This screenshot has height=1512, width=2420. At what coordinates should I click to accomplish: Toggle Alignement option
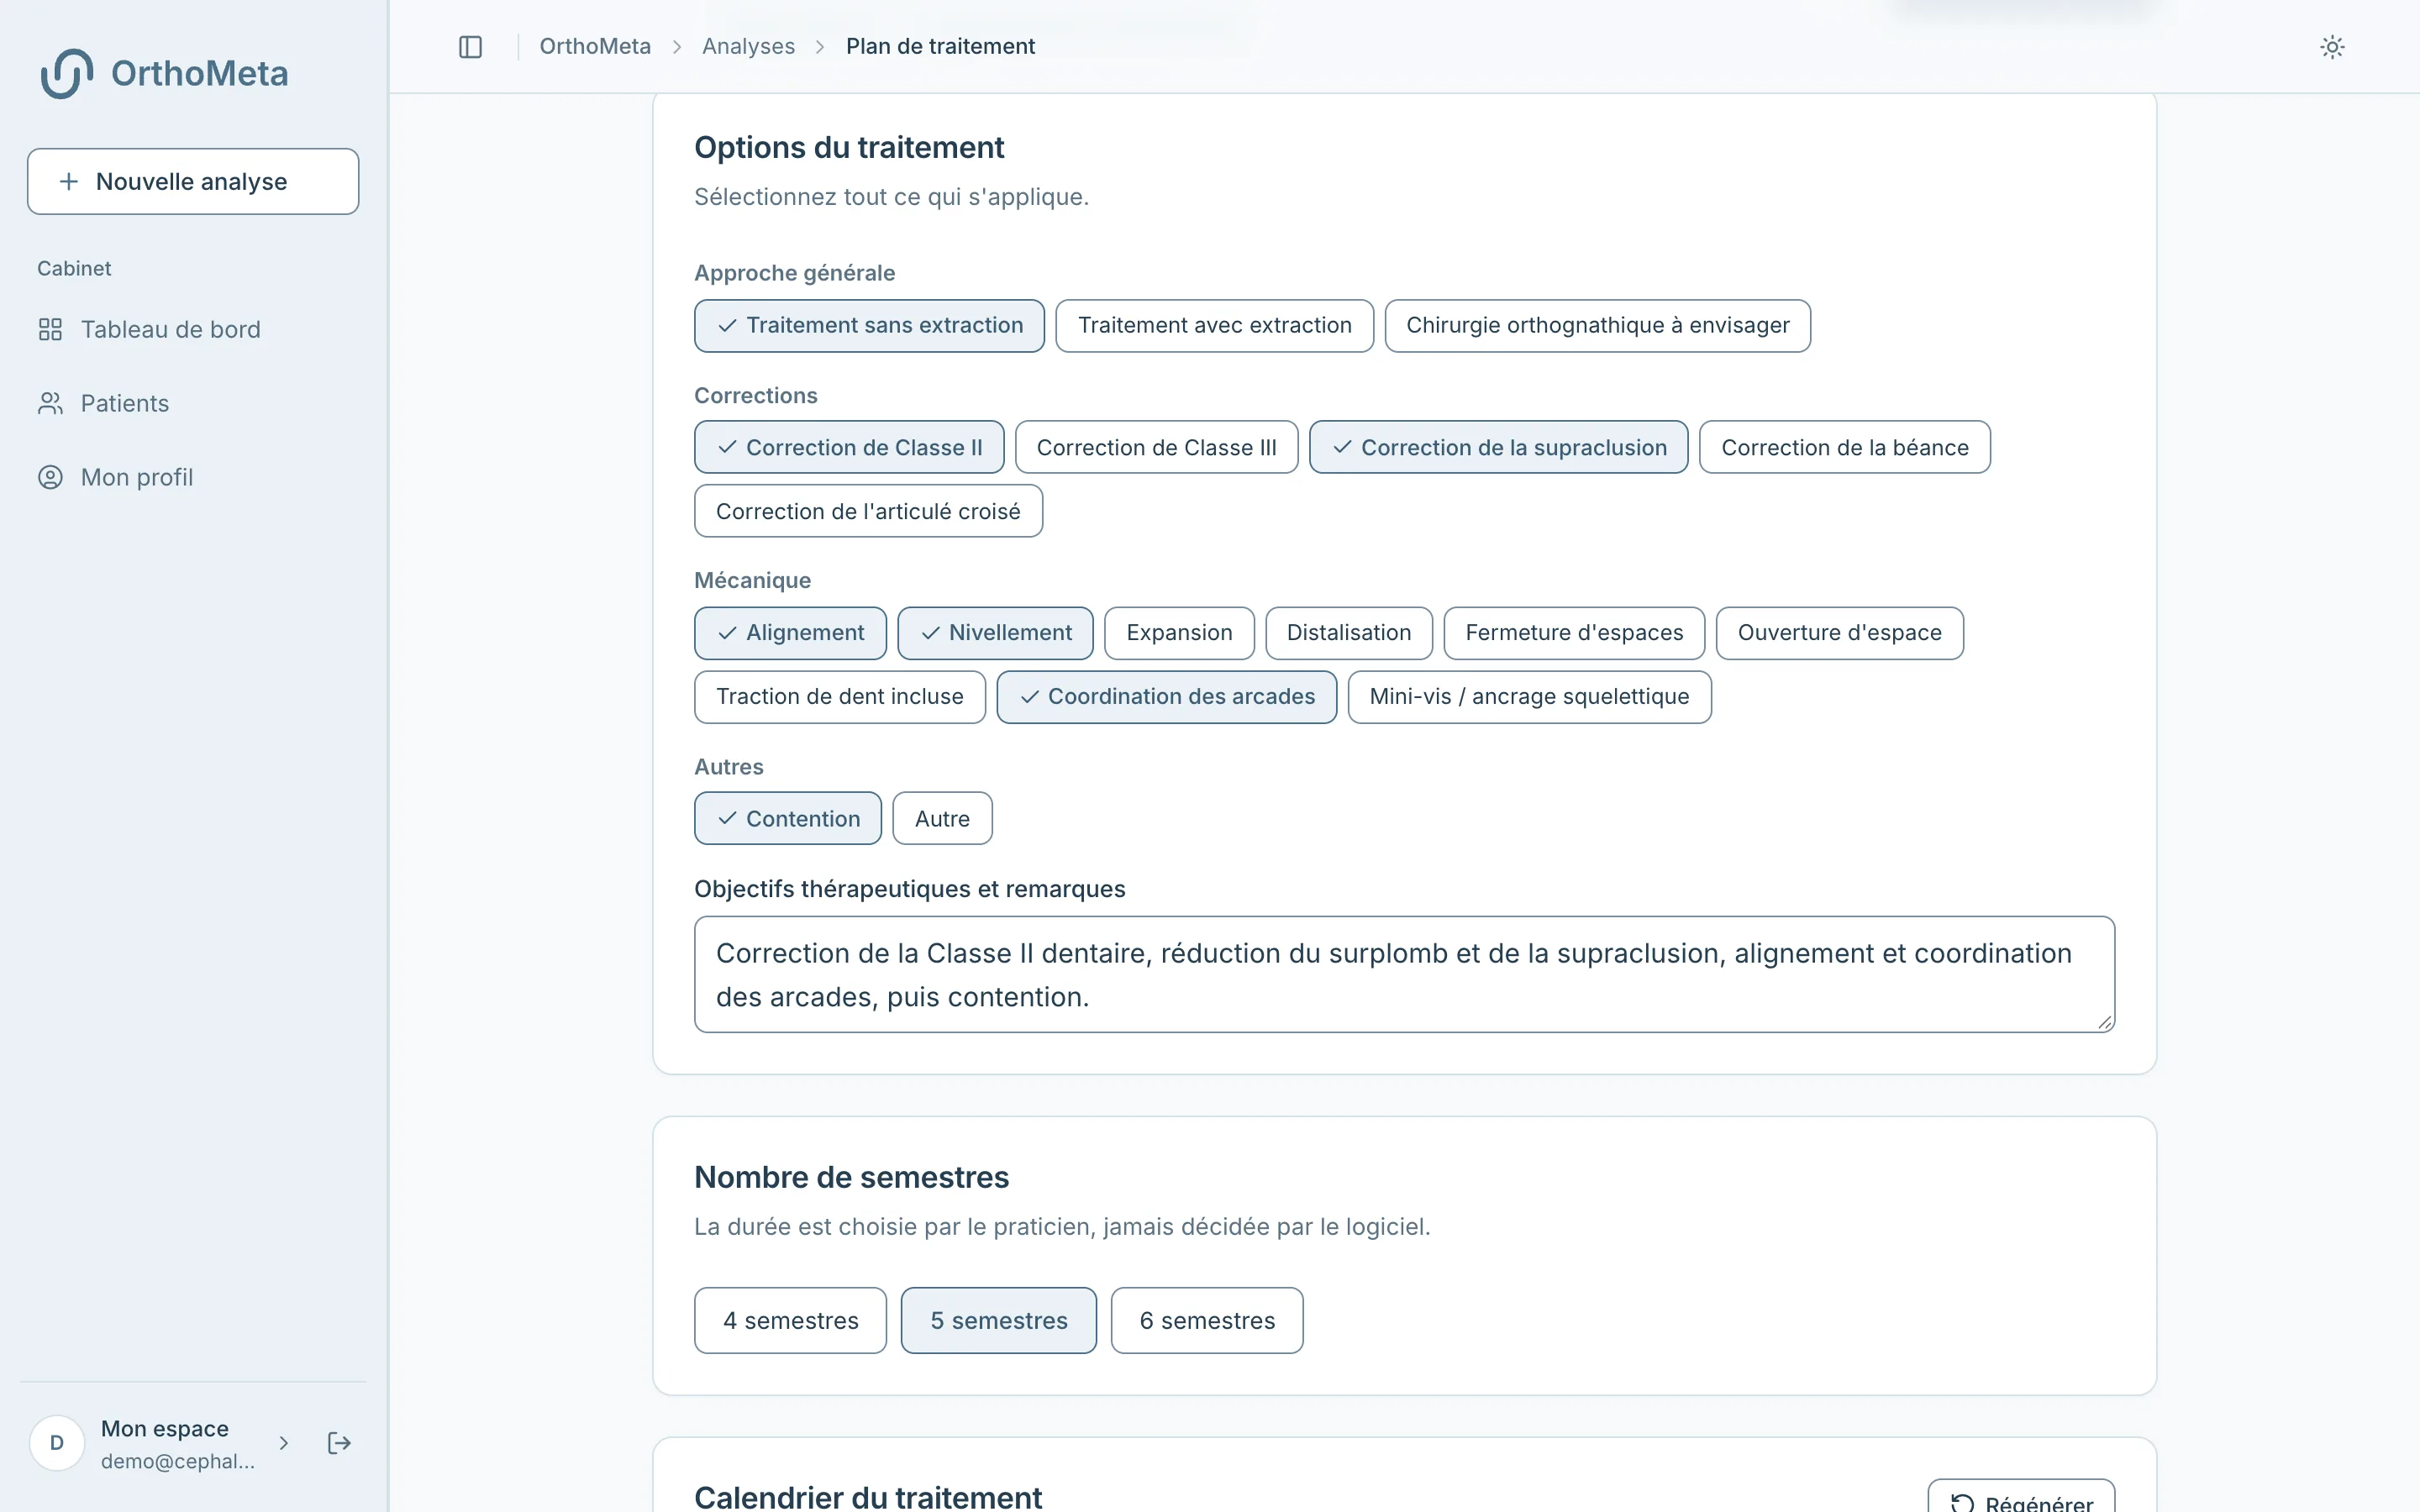click(x=790, y=633)
